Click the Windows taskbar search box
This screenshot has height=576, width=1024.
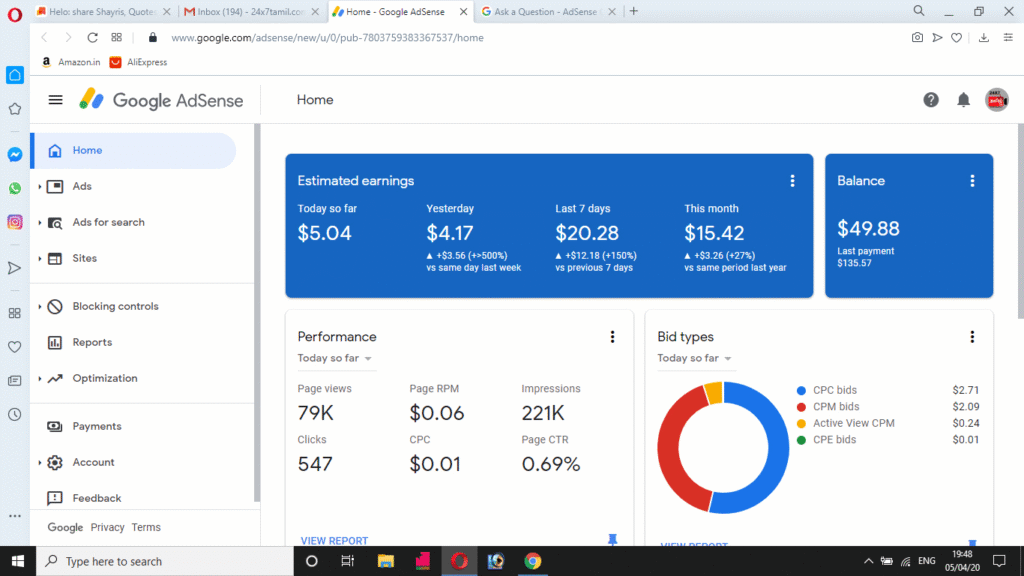(x=165, y=561)
